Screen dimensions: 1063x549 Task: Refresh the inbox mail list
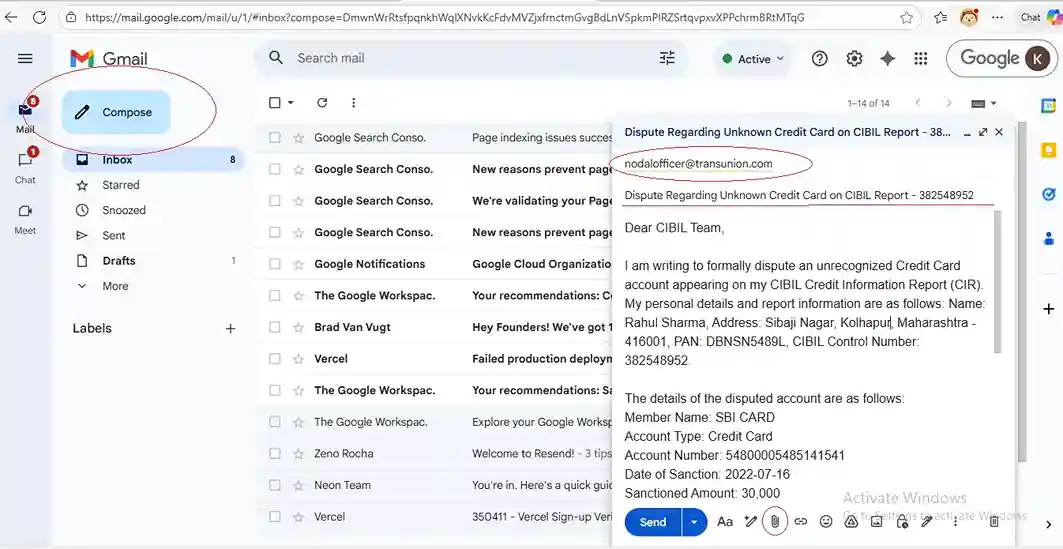(322, 103)
